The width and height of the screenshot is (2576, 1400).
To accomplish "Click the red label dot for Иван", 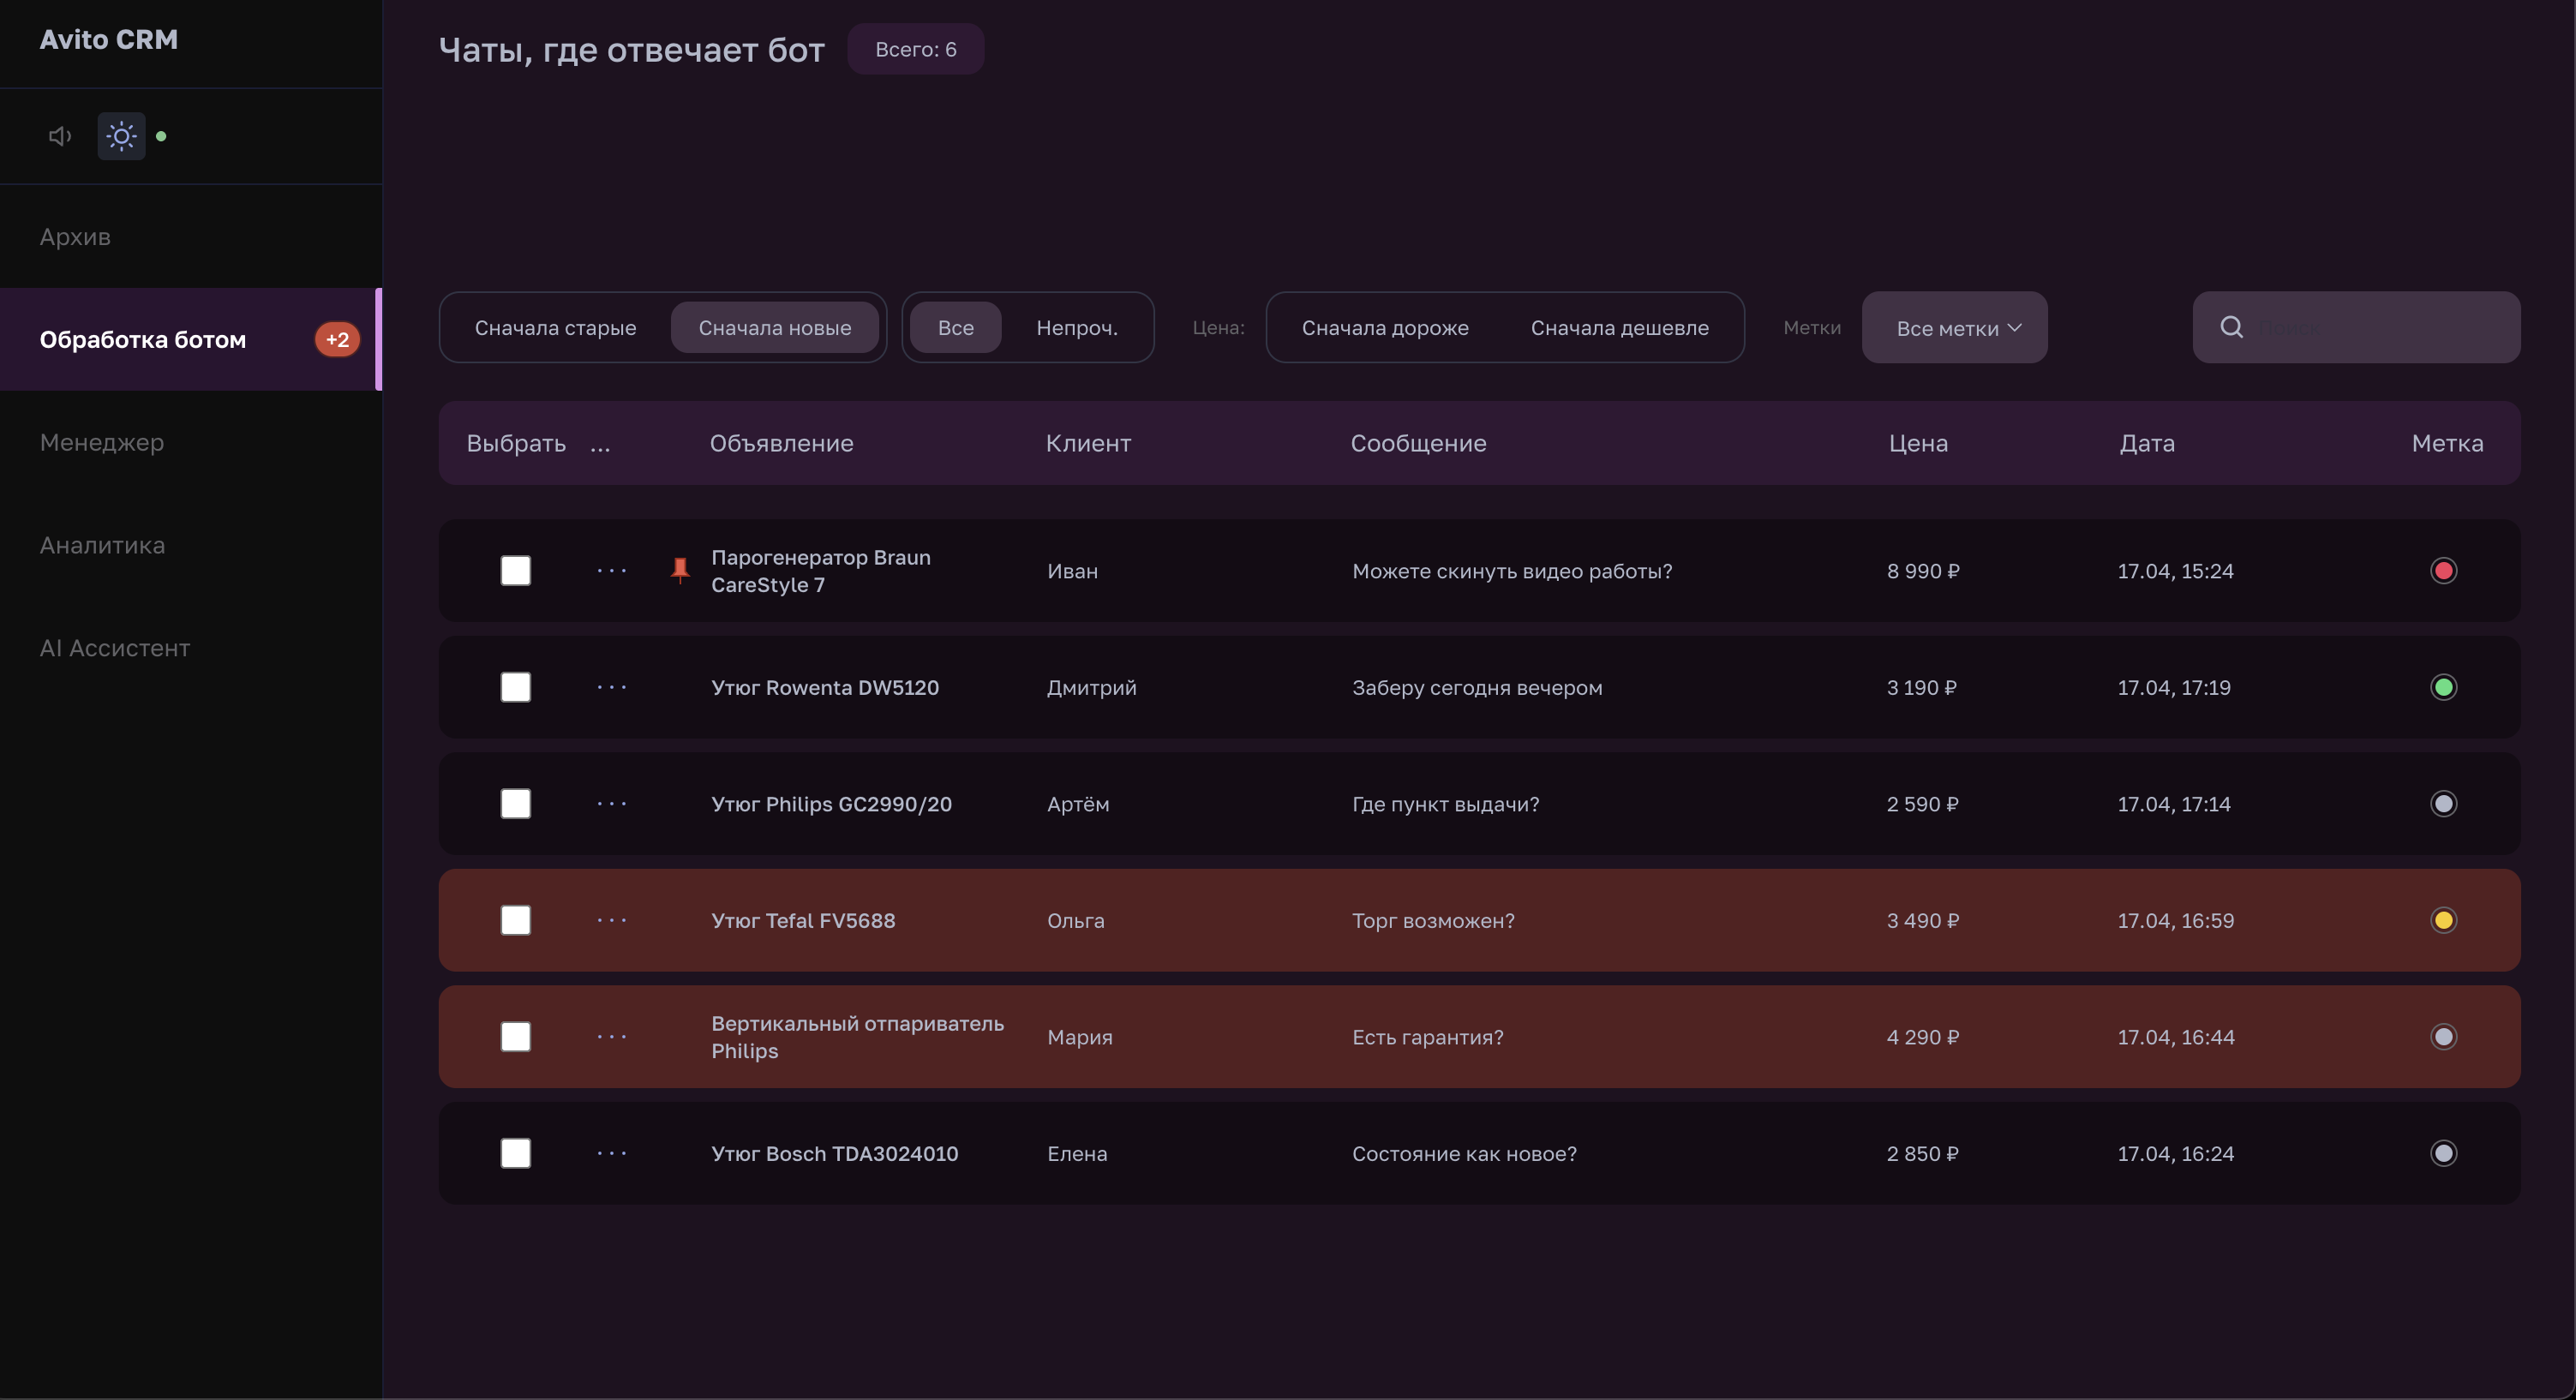I will [2443, 570].
